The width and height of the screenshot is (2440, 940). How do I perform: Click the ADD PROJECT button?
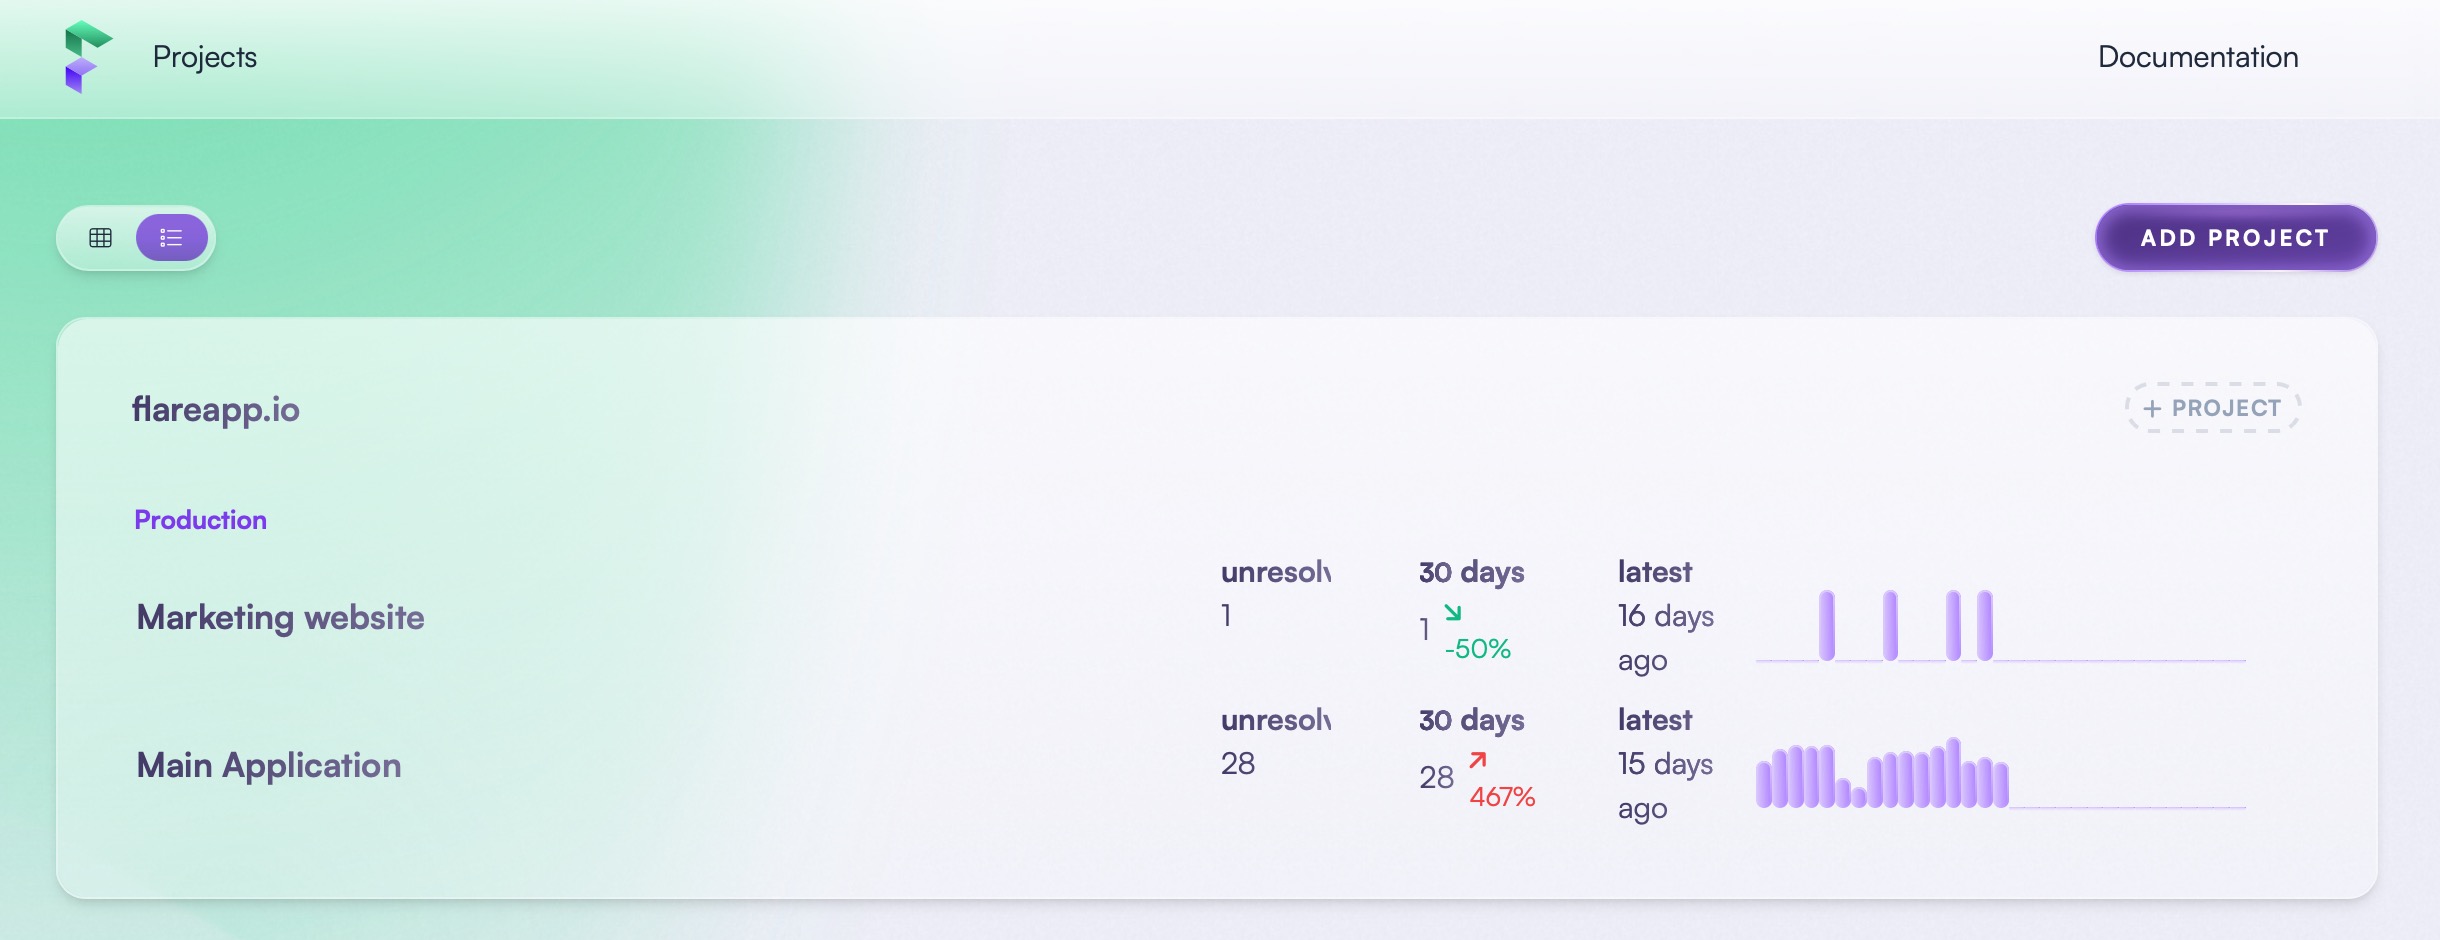pyautogui.click(x=2235, y=238)
